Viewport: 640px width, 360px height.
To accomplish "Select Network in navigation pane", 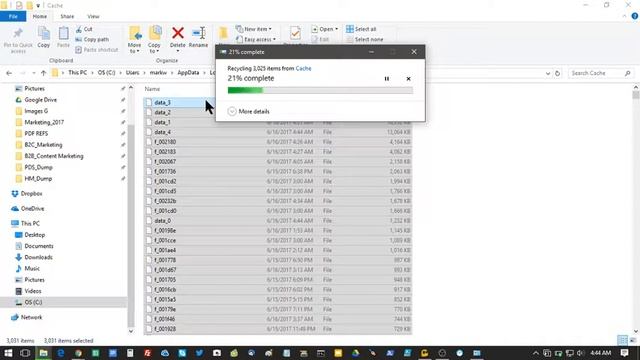I will pos(31,317).
